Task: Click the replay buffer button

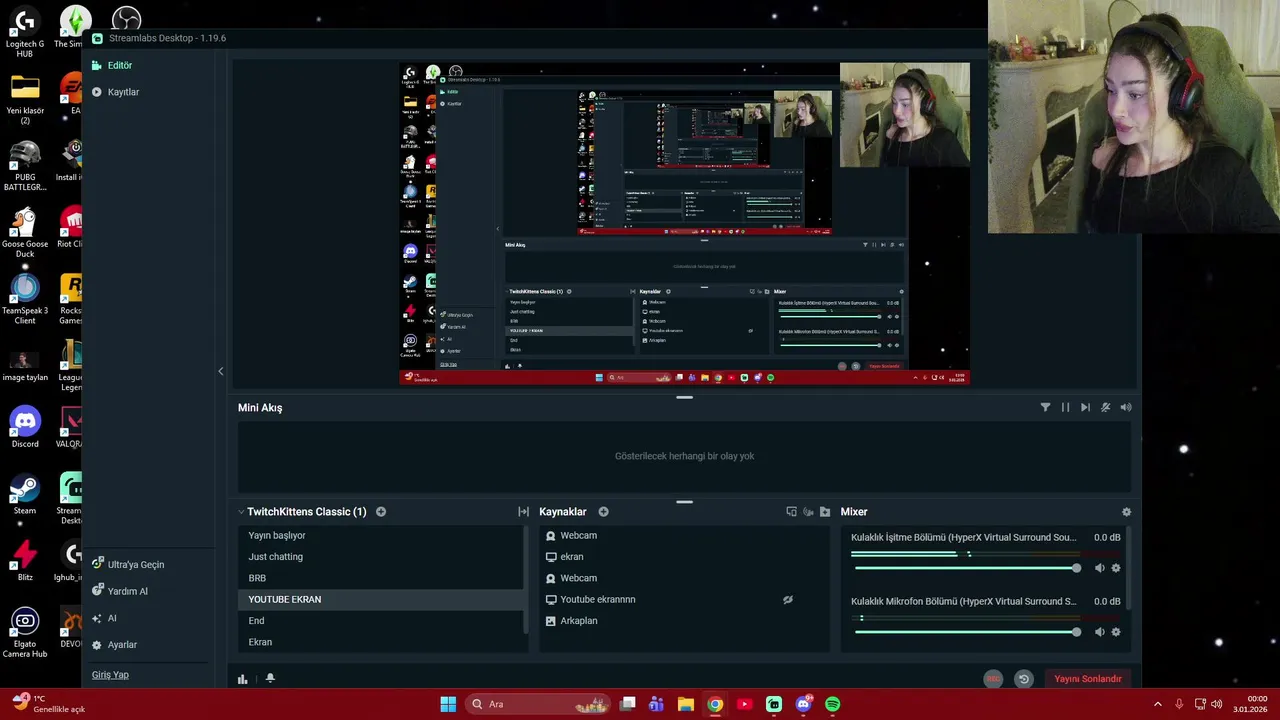Action: tap(1023, 679)
